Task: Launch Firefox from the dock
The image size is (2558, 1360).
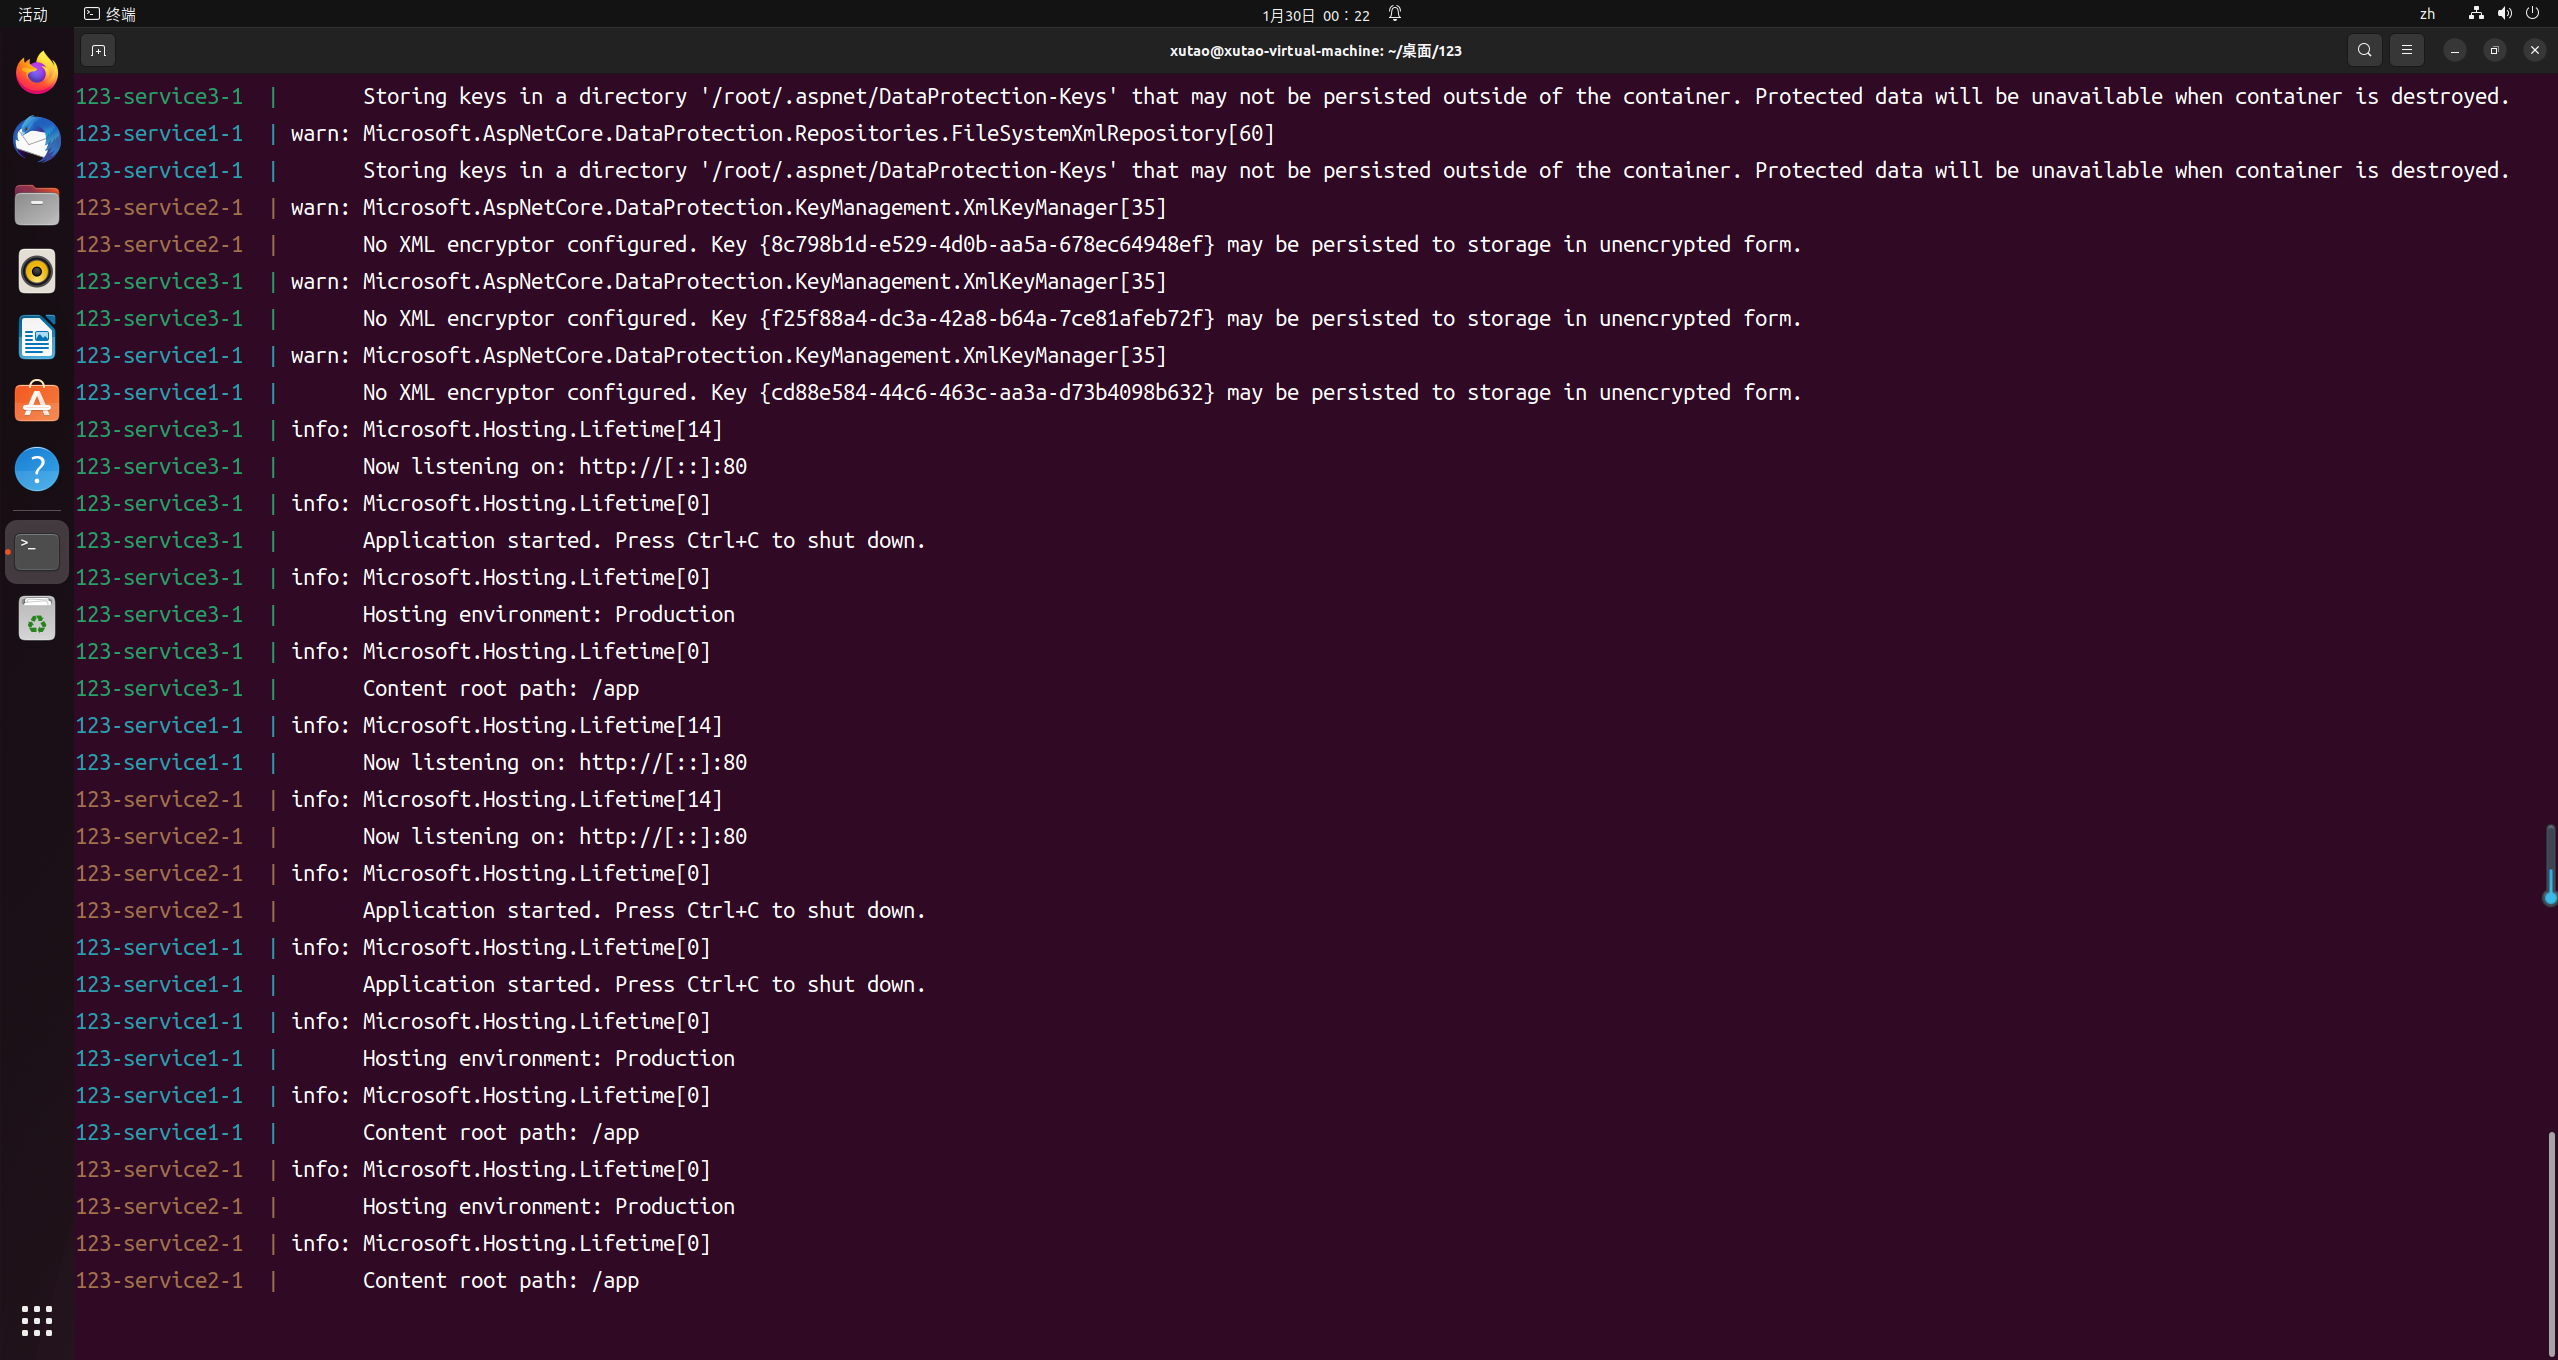Action: (x=37, y=73)
